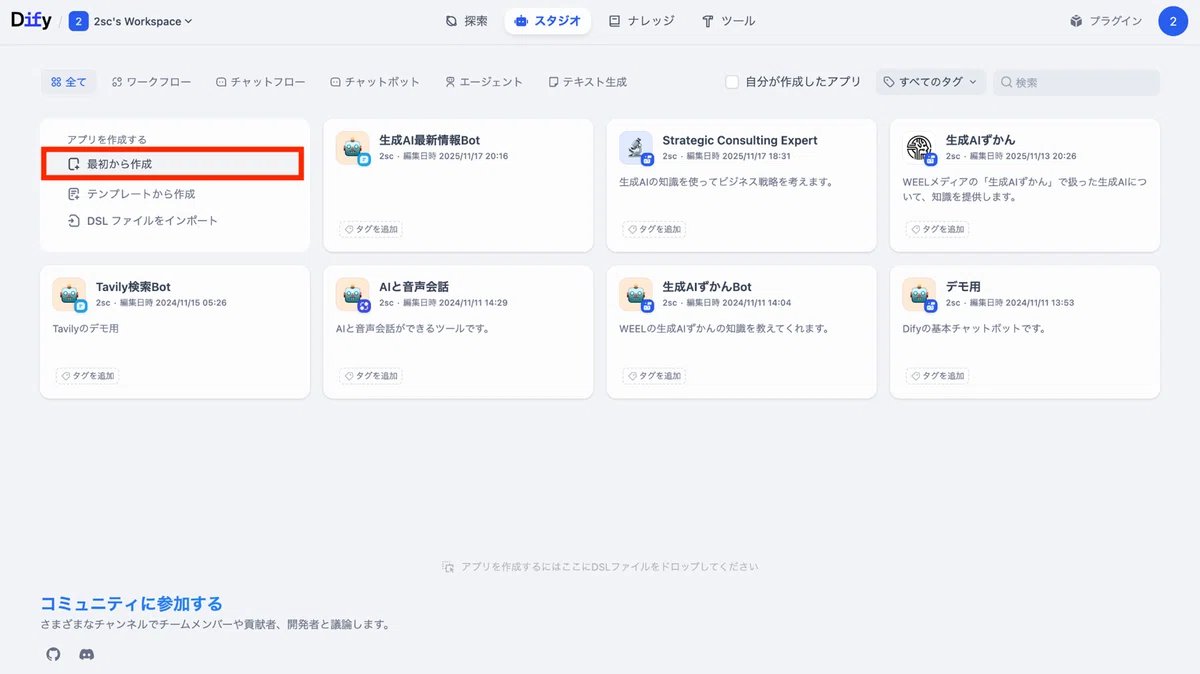This screenshot has width=1200, height=674.
Task: Add a tag to AIと音声会話
Action: [372, 376]
